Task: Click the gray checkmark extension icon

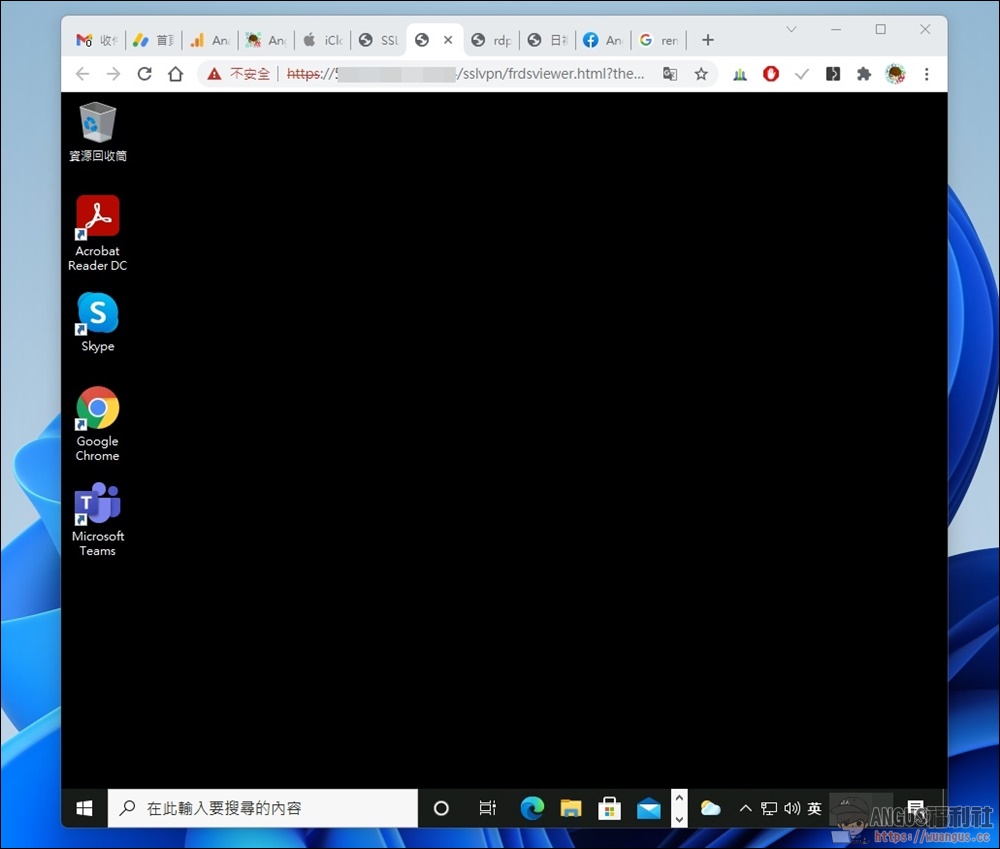Action: click(802, 74)
